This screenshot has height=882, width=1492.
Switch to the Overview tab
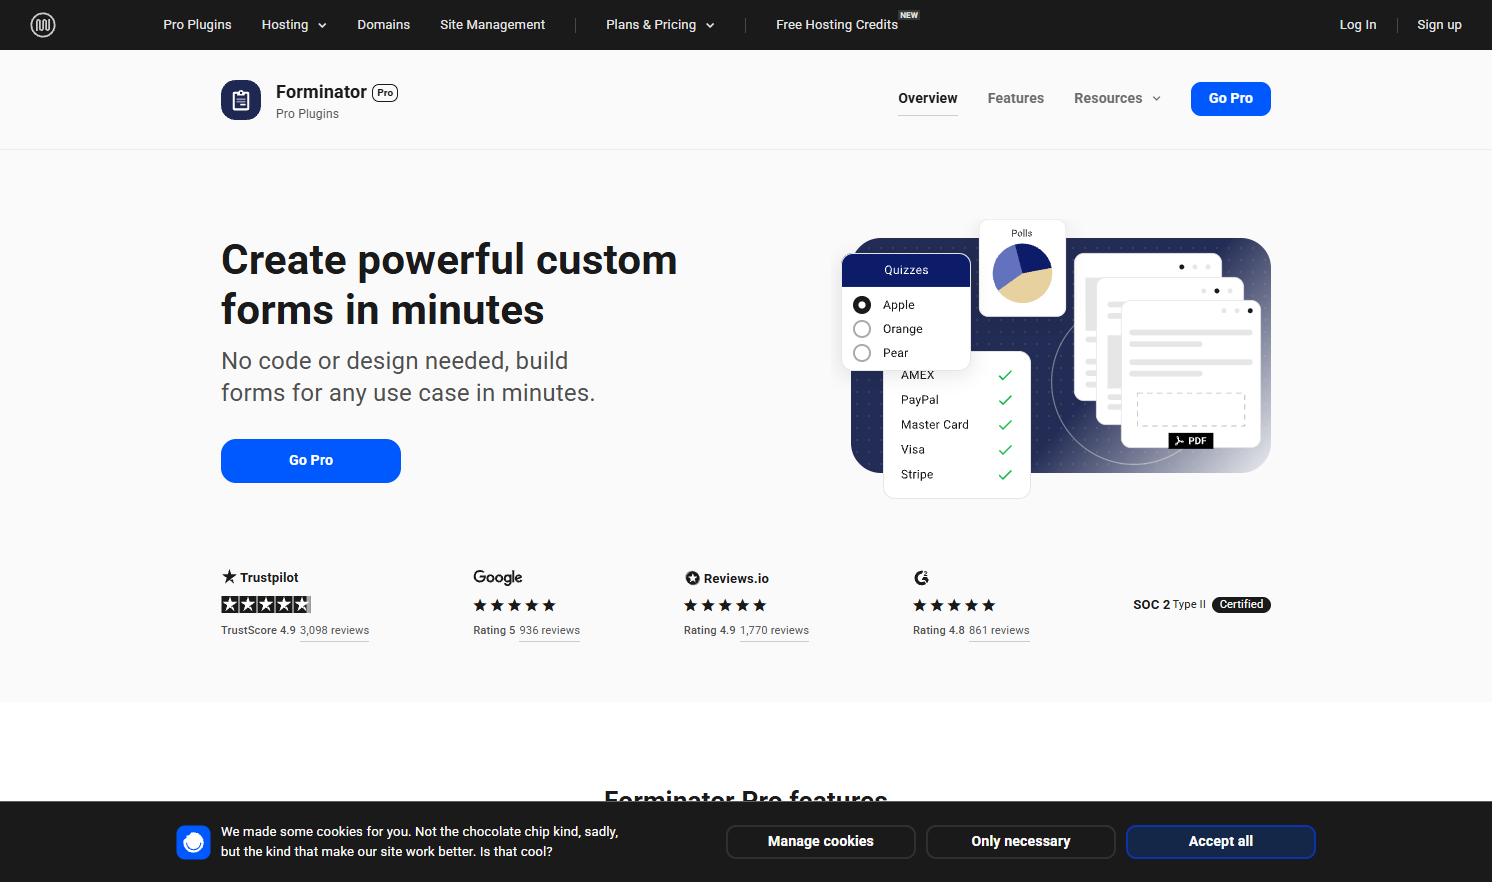[x=928, y=98]
